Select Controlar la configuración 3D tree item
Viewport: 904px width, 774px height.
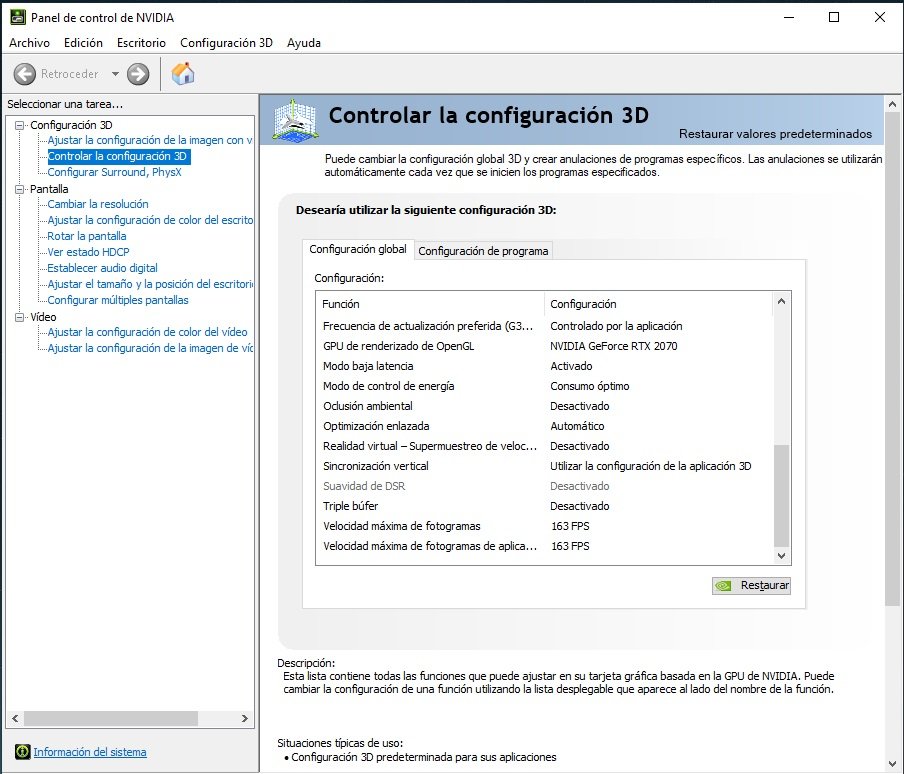tap(117, 156)
